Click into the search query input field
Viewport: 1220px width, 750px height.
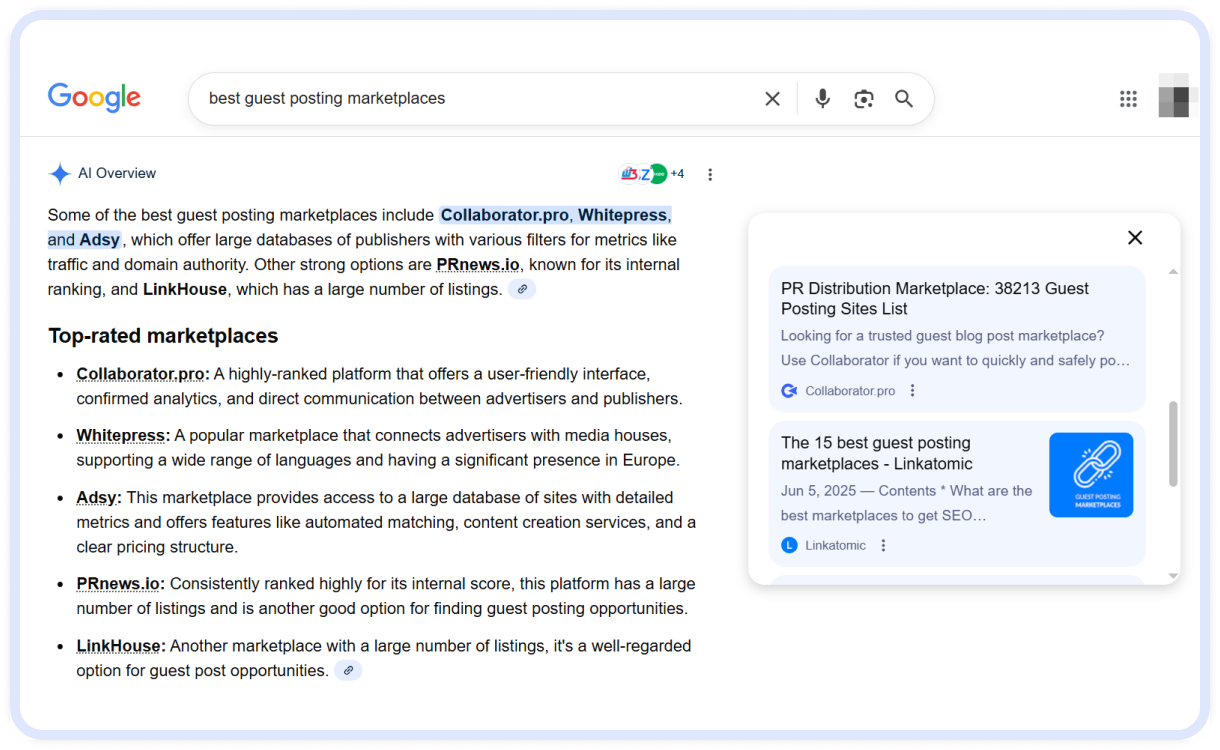tap(470, 99)
